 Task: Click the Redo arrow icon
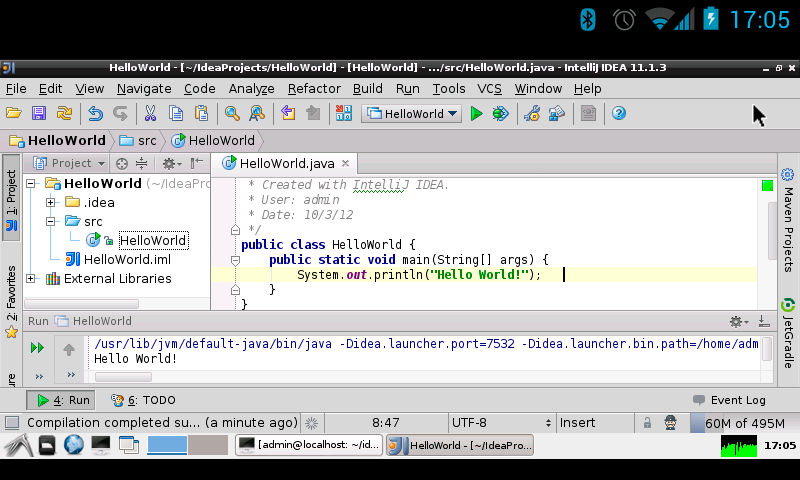point(120,113)
